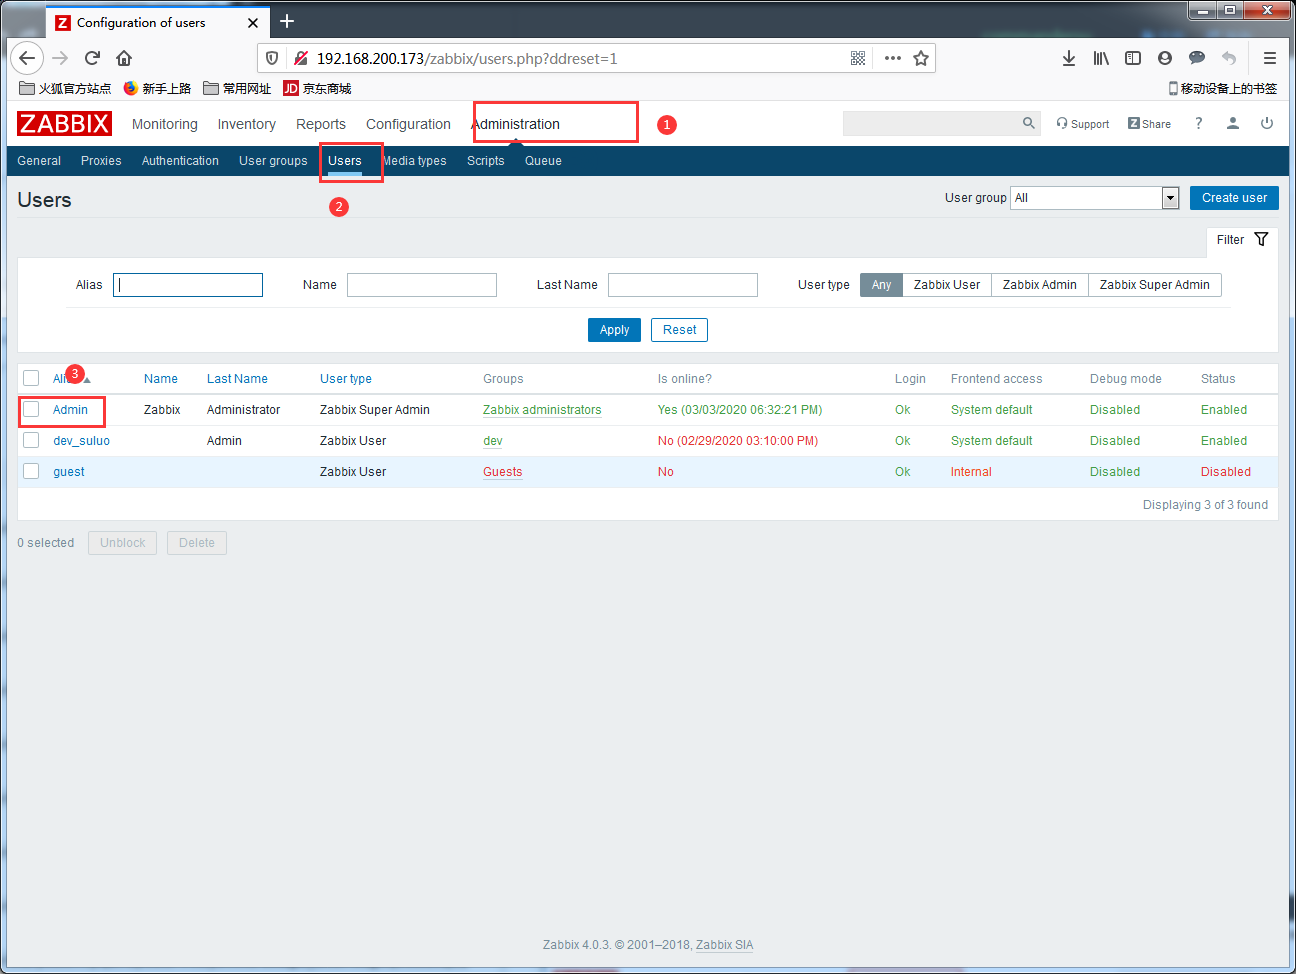
Task: Check the guest row checkbox
Action: (31, 471)
